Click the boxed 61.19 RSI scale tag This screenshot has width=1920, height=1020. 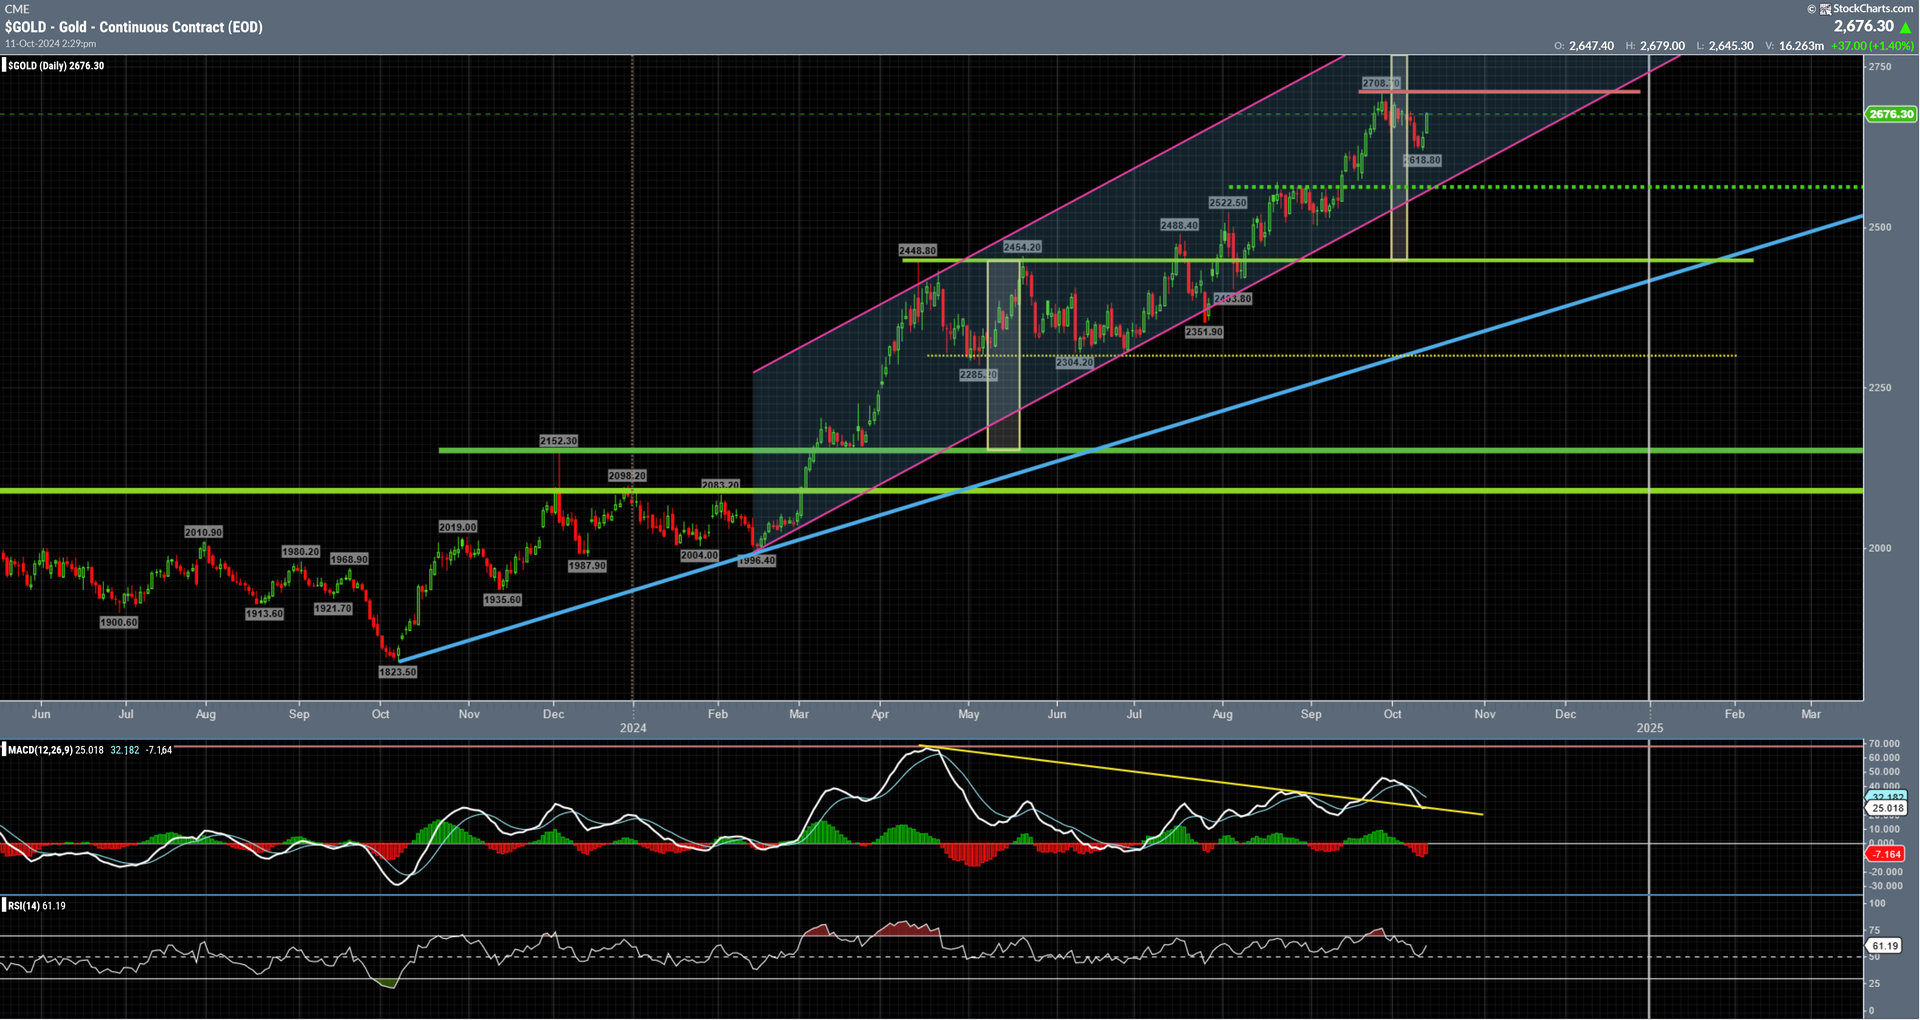[1885, 946]
